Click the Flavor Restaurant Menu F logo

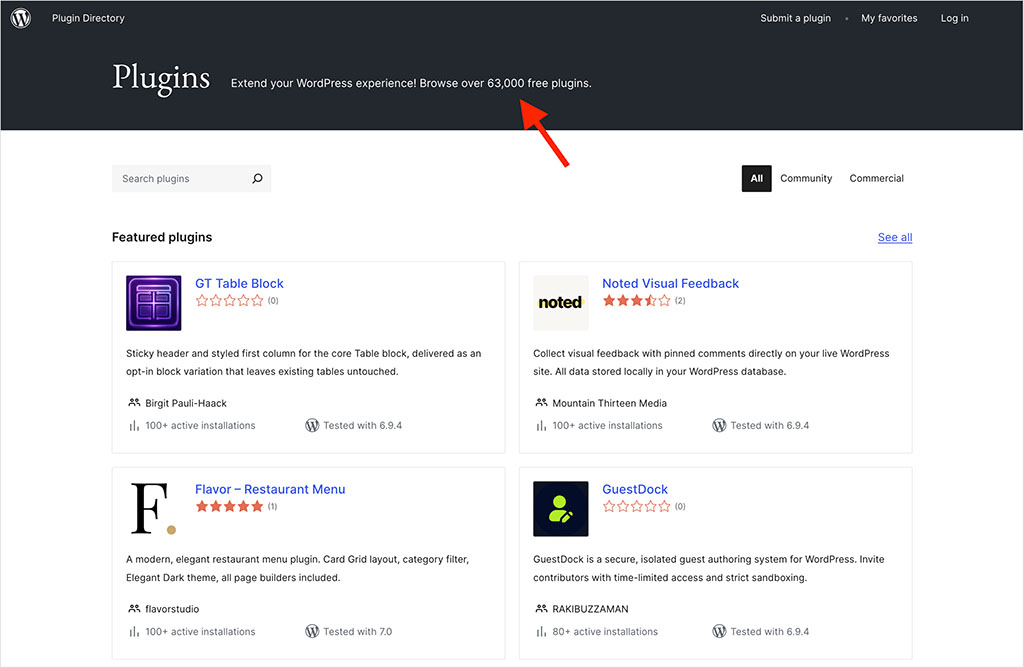tap(153, 509)
